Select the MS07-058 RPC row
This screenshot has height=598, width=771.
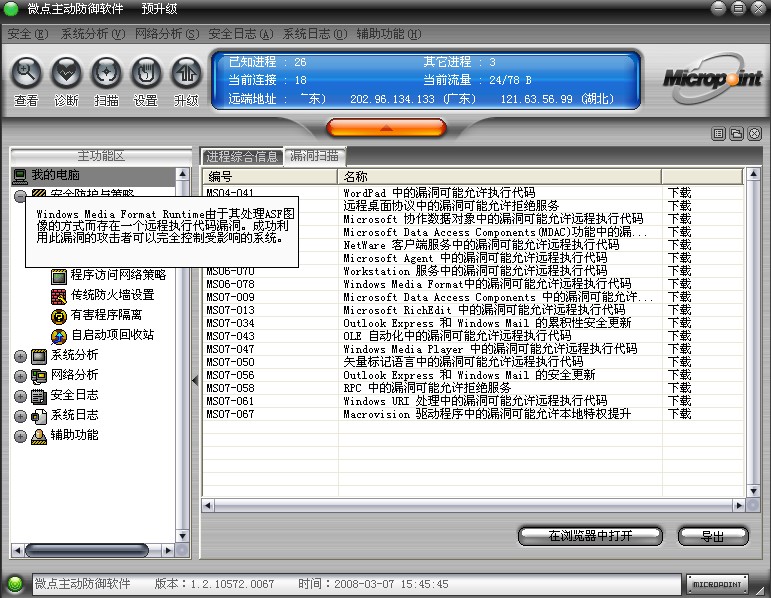pyautogui.click(x=473, y=388)
